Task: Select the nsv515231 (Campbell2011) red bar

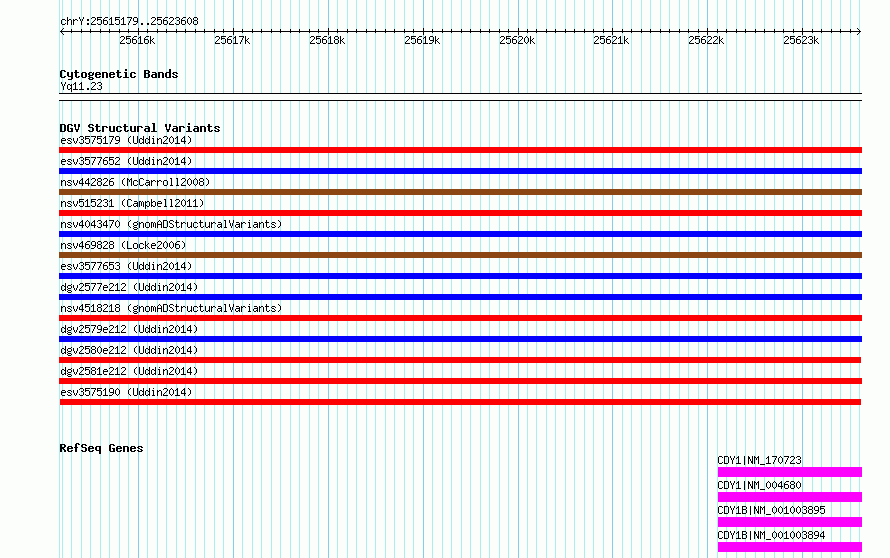Action: (x=460, y=213)
